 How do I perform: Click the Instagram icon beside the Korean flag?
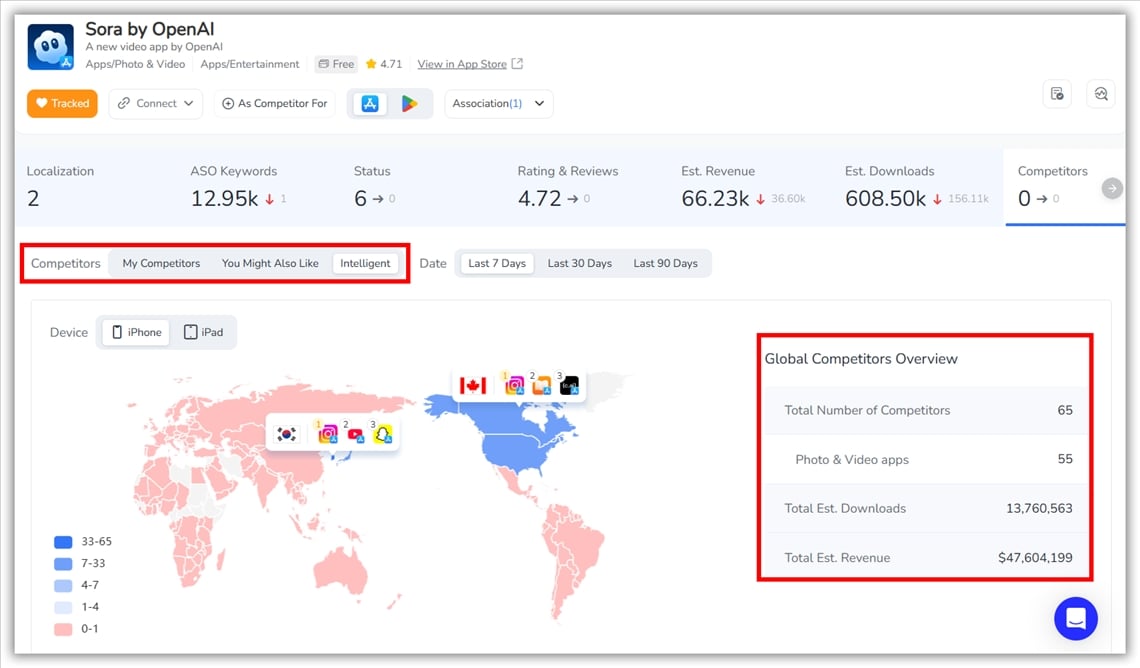327,434
